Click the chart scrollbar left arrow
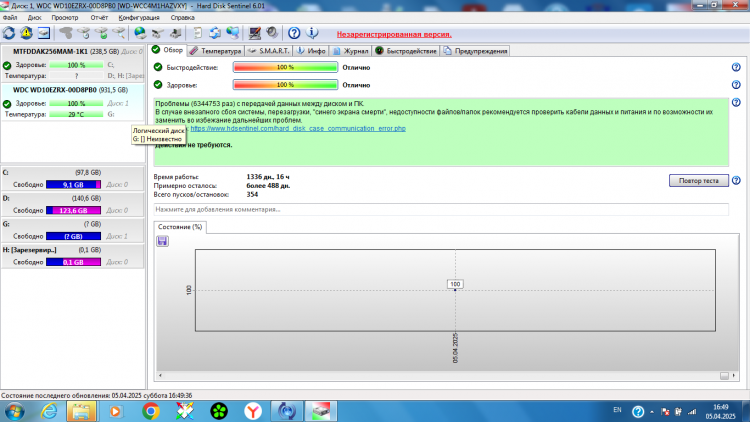The image size is (750, 422). 160,376
